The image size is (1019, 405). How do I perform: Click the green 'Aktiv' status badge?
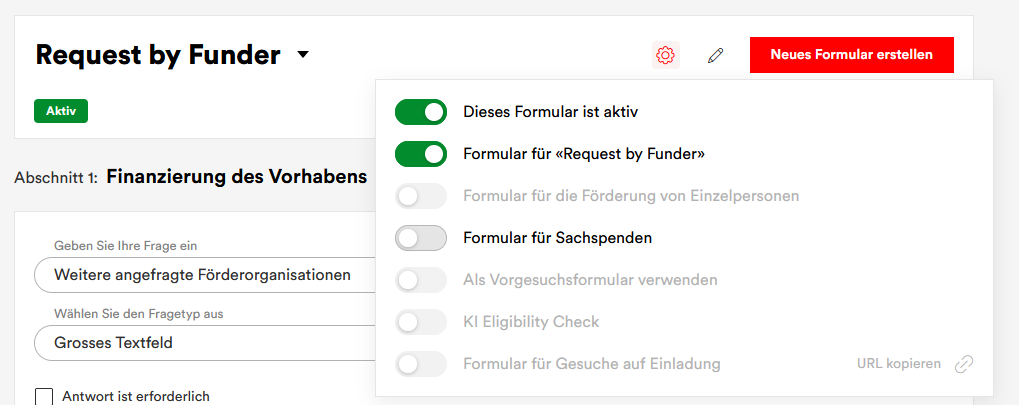61,111
